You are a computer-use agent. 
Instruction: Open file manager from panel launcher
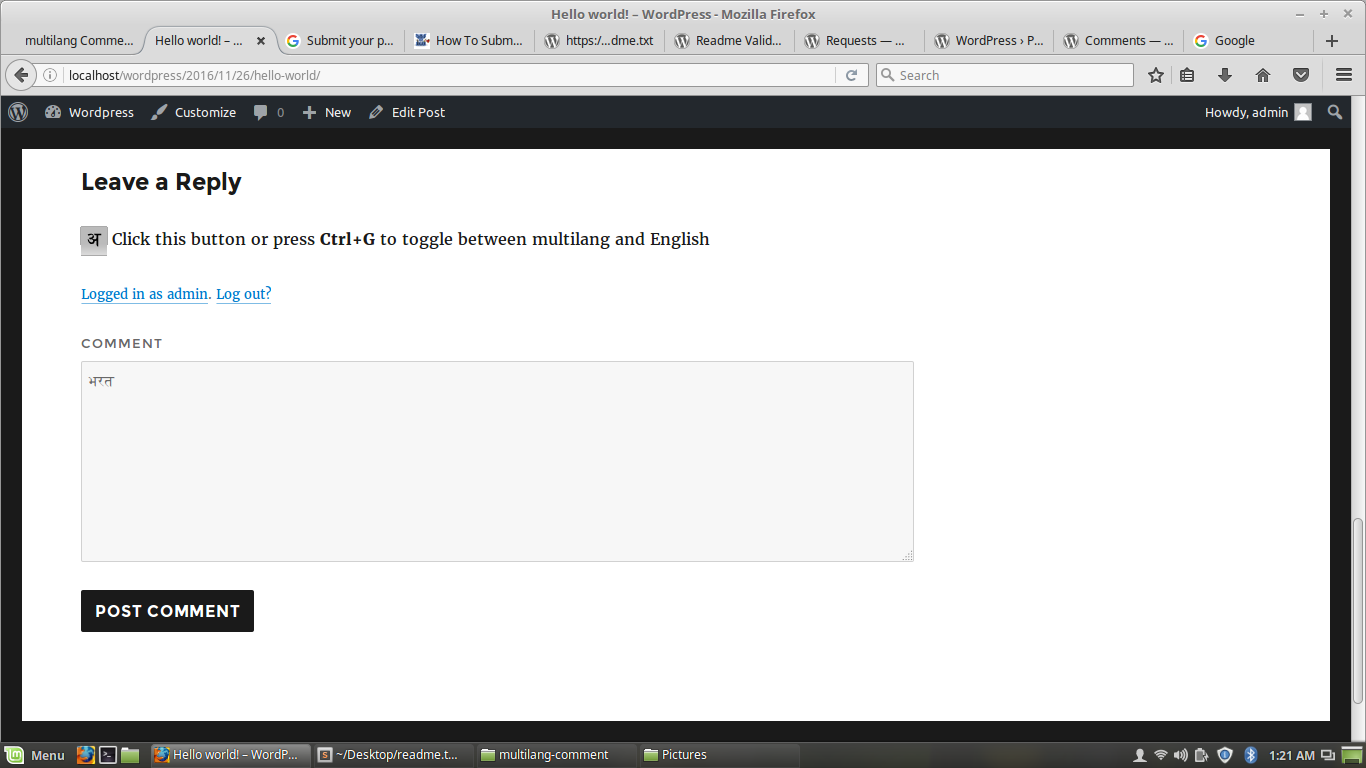tap(130, 755)
